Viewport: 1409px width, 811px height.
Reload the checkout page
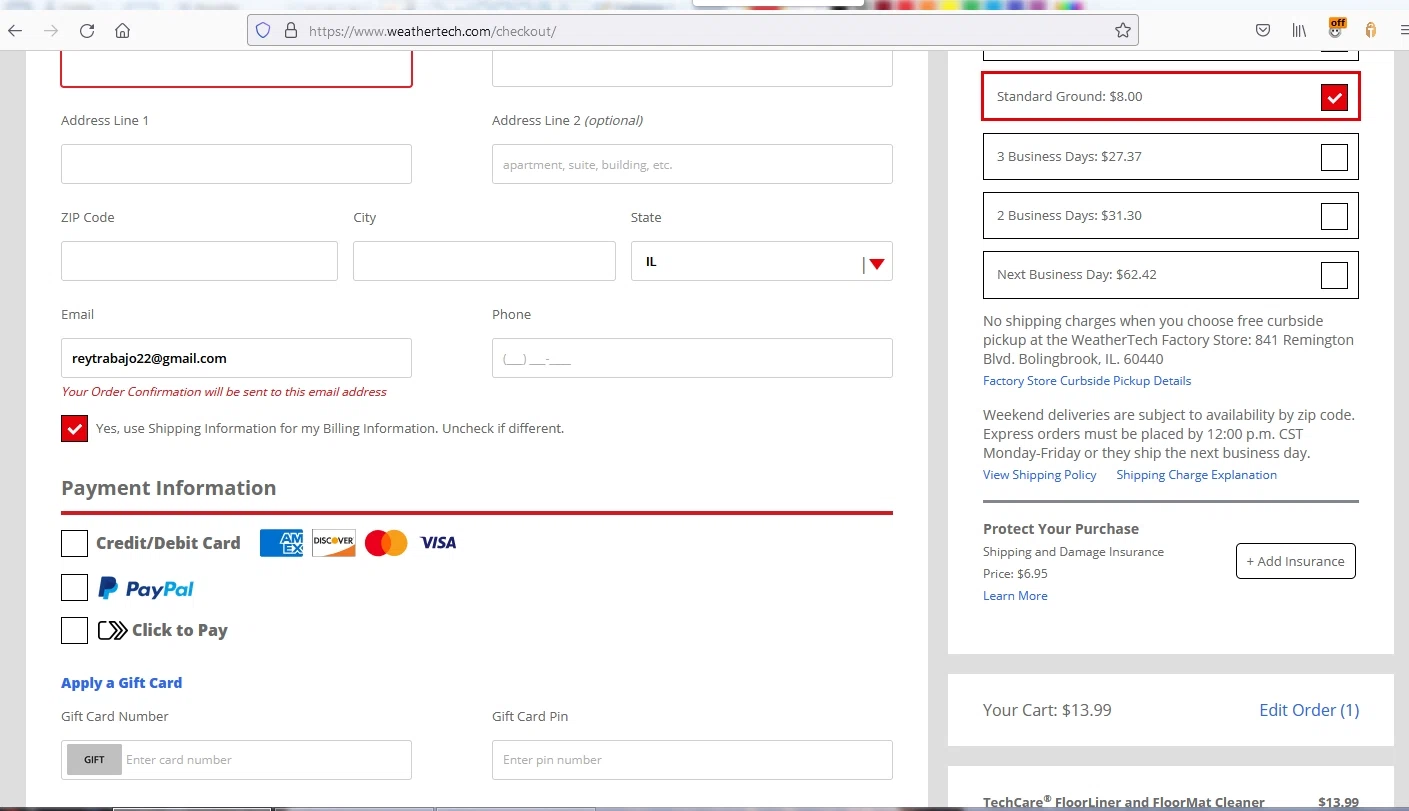pos(87,31)
